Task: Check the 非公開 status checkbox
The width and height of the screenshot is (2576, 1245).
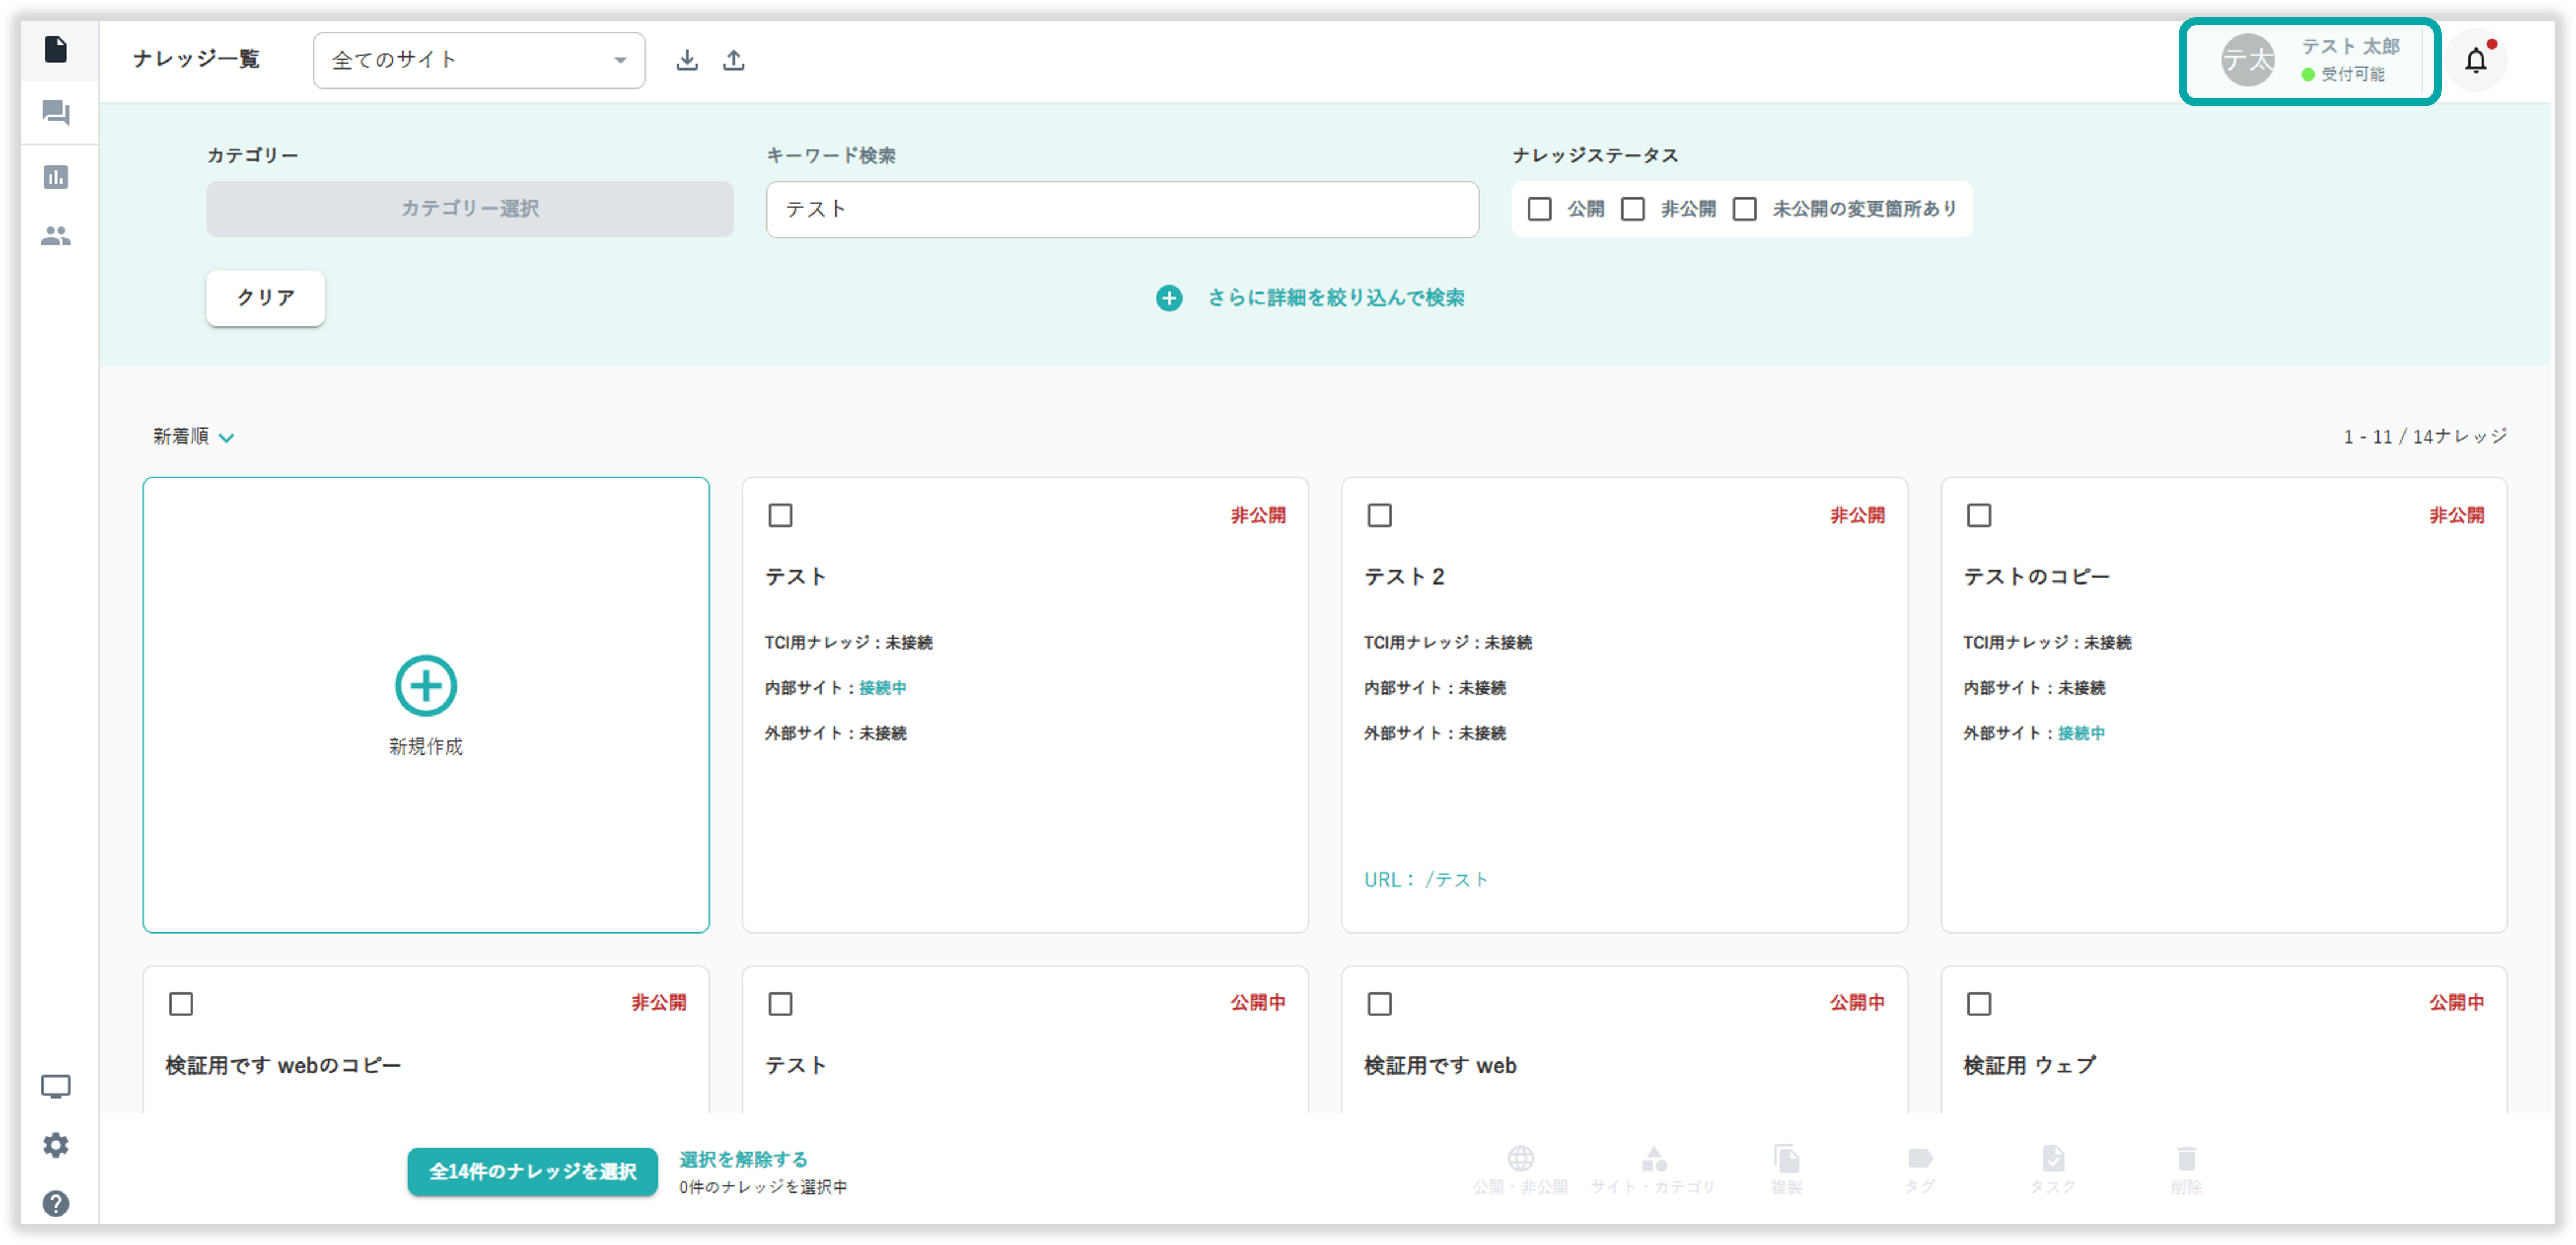Action: [x=1633, y=209]
